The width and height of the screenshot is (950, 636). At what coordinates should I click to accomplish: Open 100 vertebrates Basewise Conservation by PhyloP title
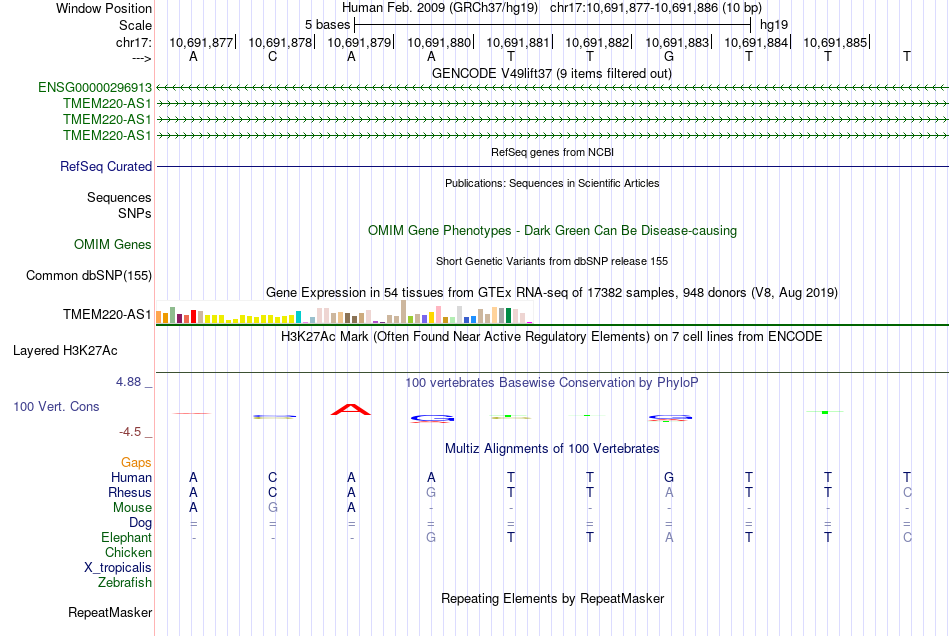[551, 383]
